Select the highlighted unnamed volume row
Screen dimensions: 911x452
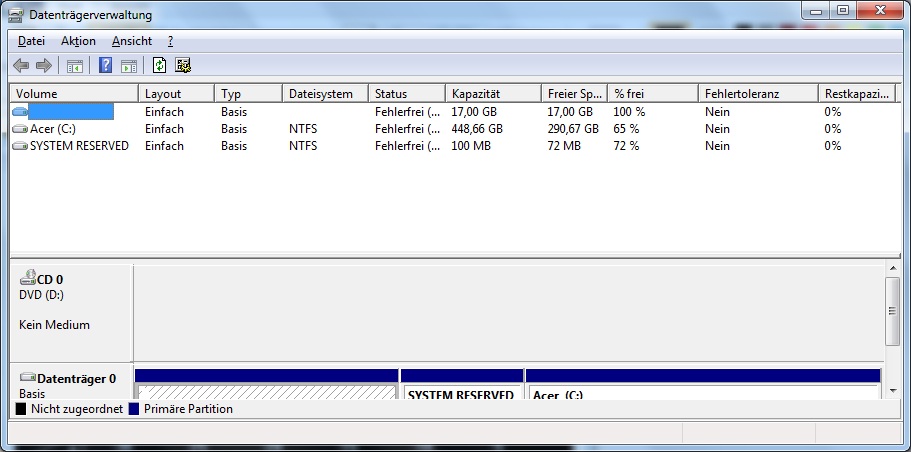coord(71,112)
